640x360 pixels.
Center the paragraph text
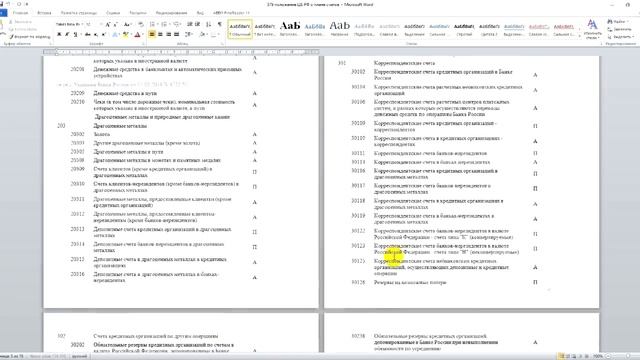[x=160, y=35]
